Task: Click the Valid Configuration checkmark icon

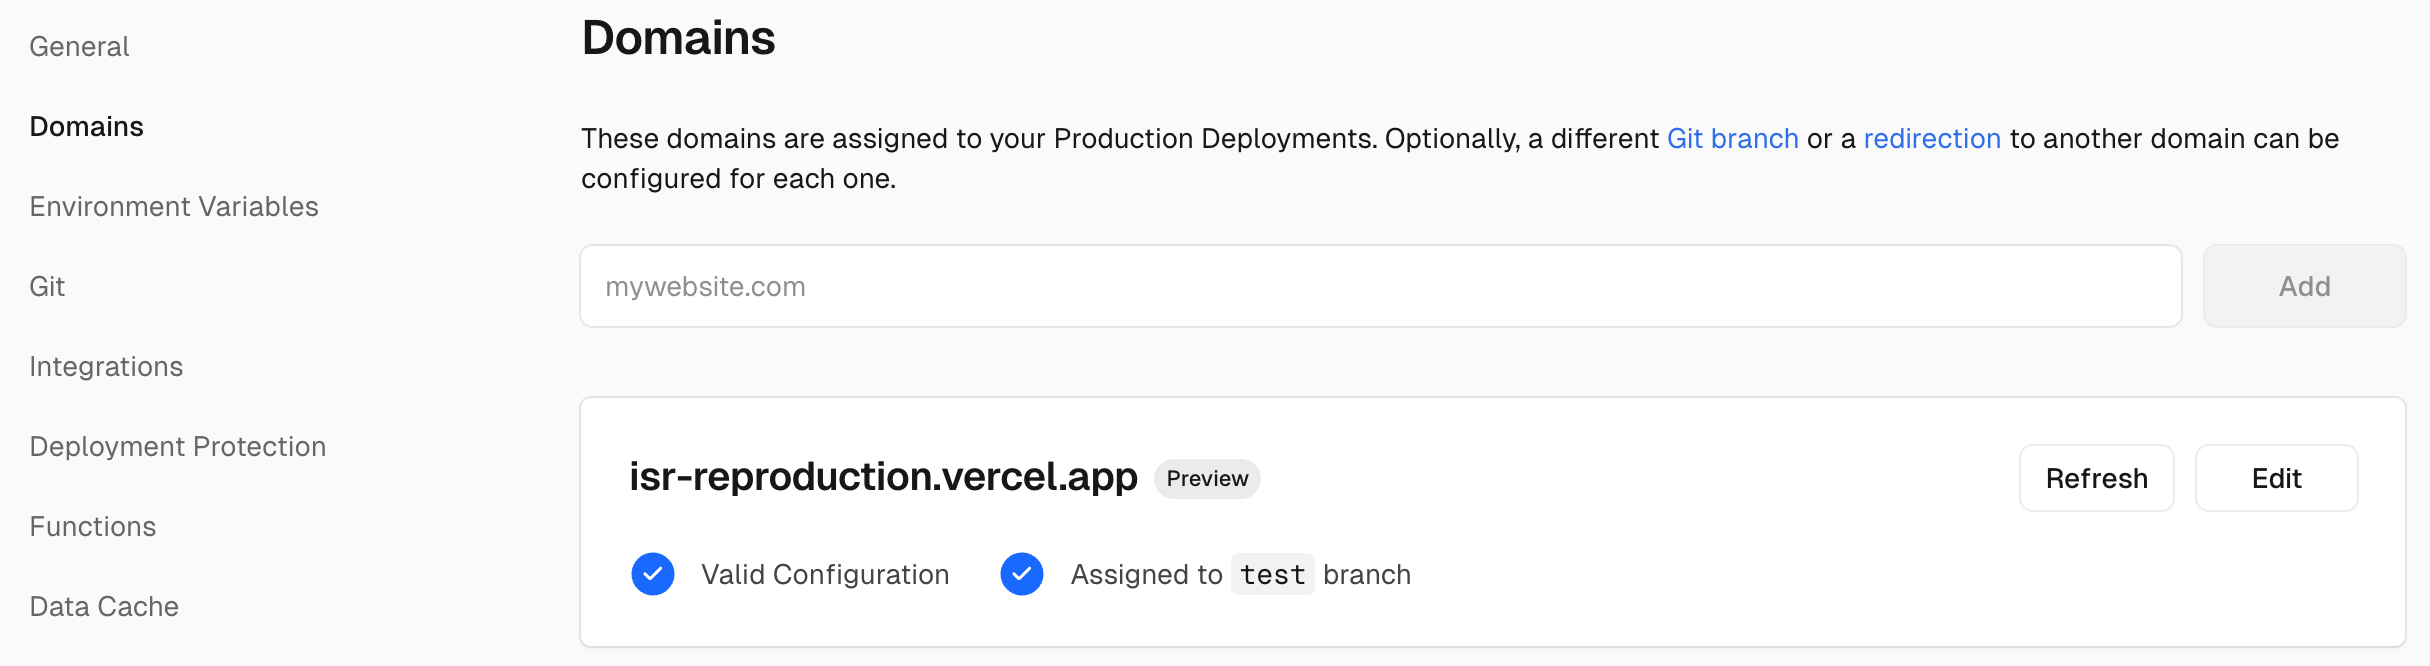Action: (x=653, y=574)
